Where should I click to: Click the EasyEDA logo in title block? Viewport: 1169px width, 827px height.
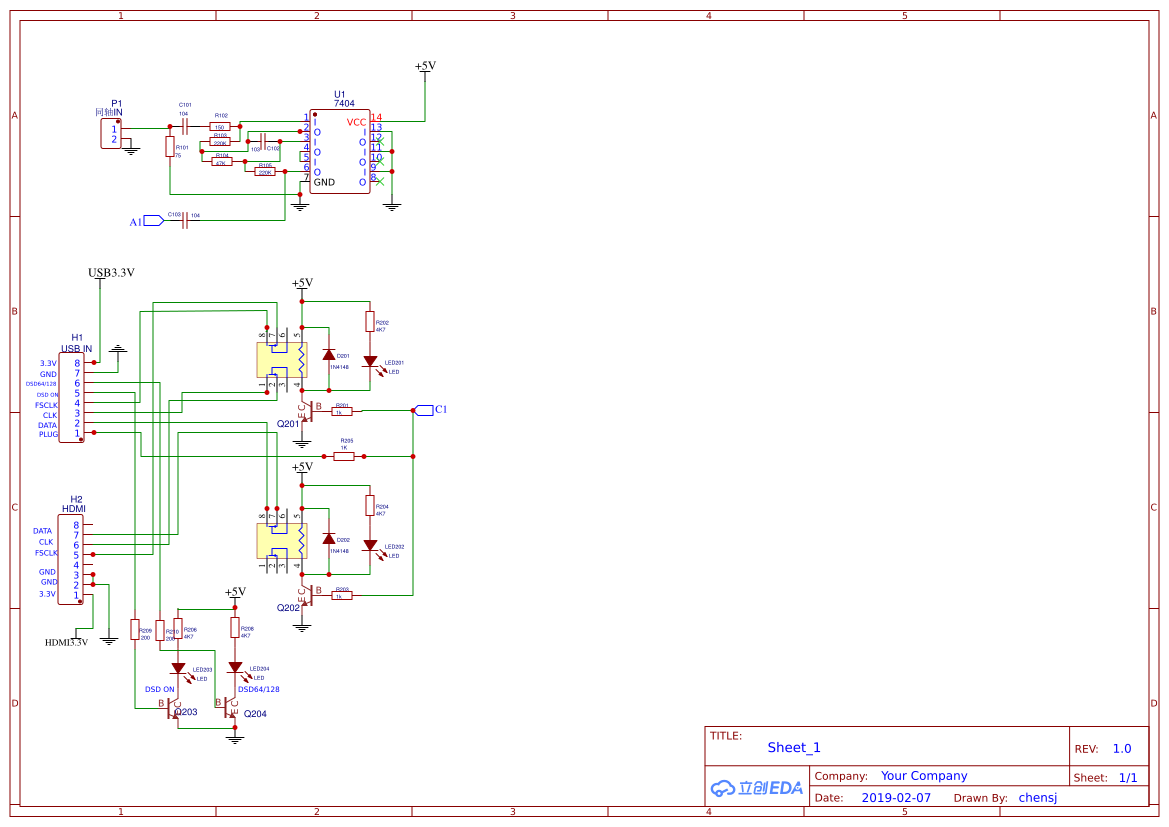coord(756,788)
